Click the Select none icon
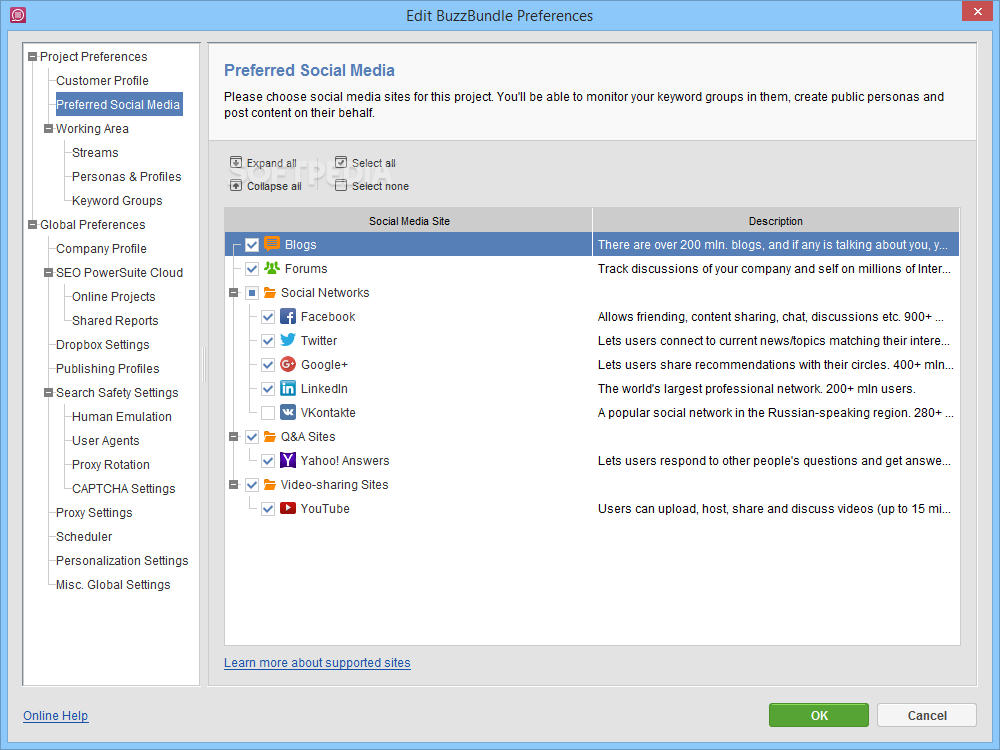Viewport: 1000px width, 750px height. click(x=341, y=186)
